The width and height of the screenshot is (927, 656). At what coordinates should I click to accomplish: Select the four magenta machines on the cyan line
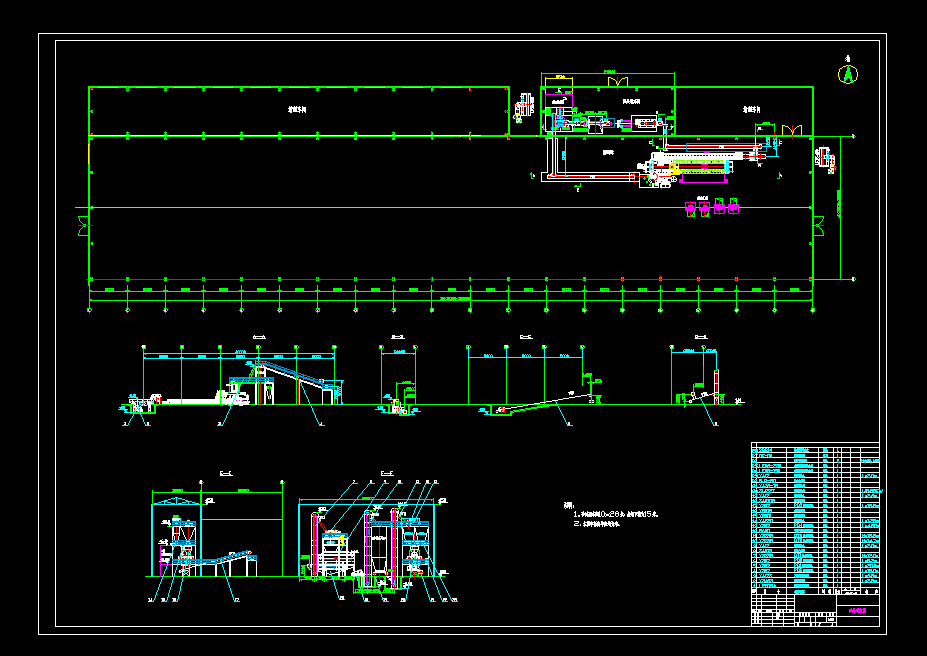[712, 208]
